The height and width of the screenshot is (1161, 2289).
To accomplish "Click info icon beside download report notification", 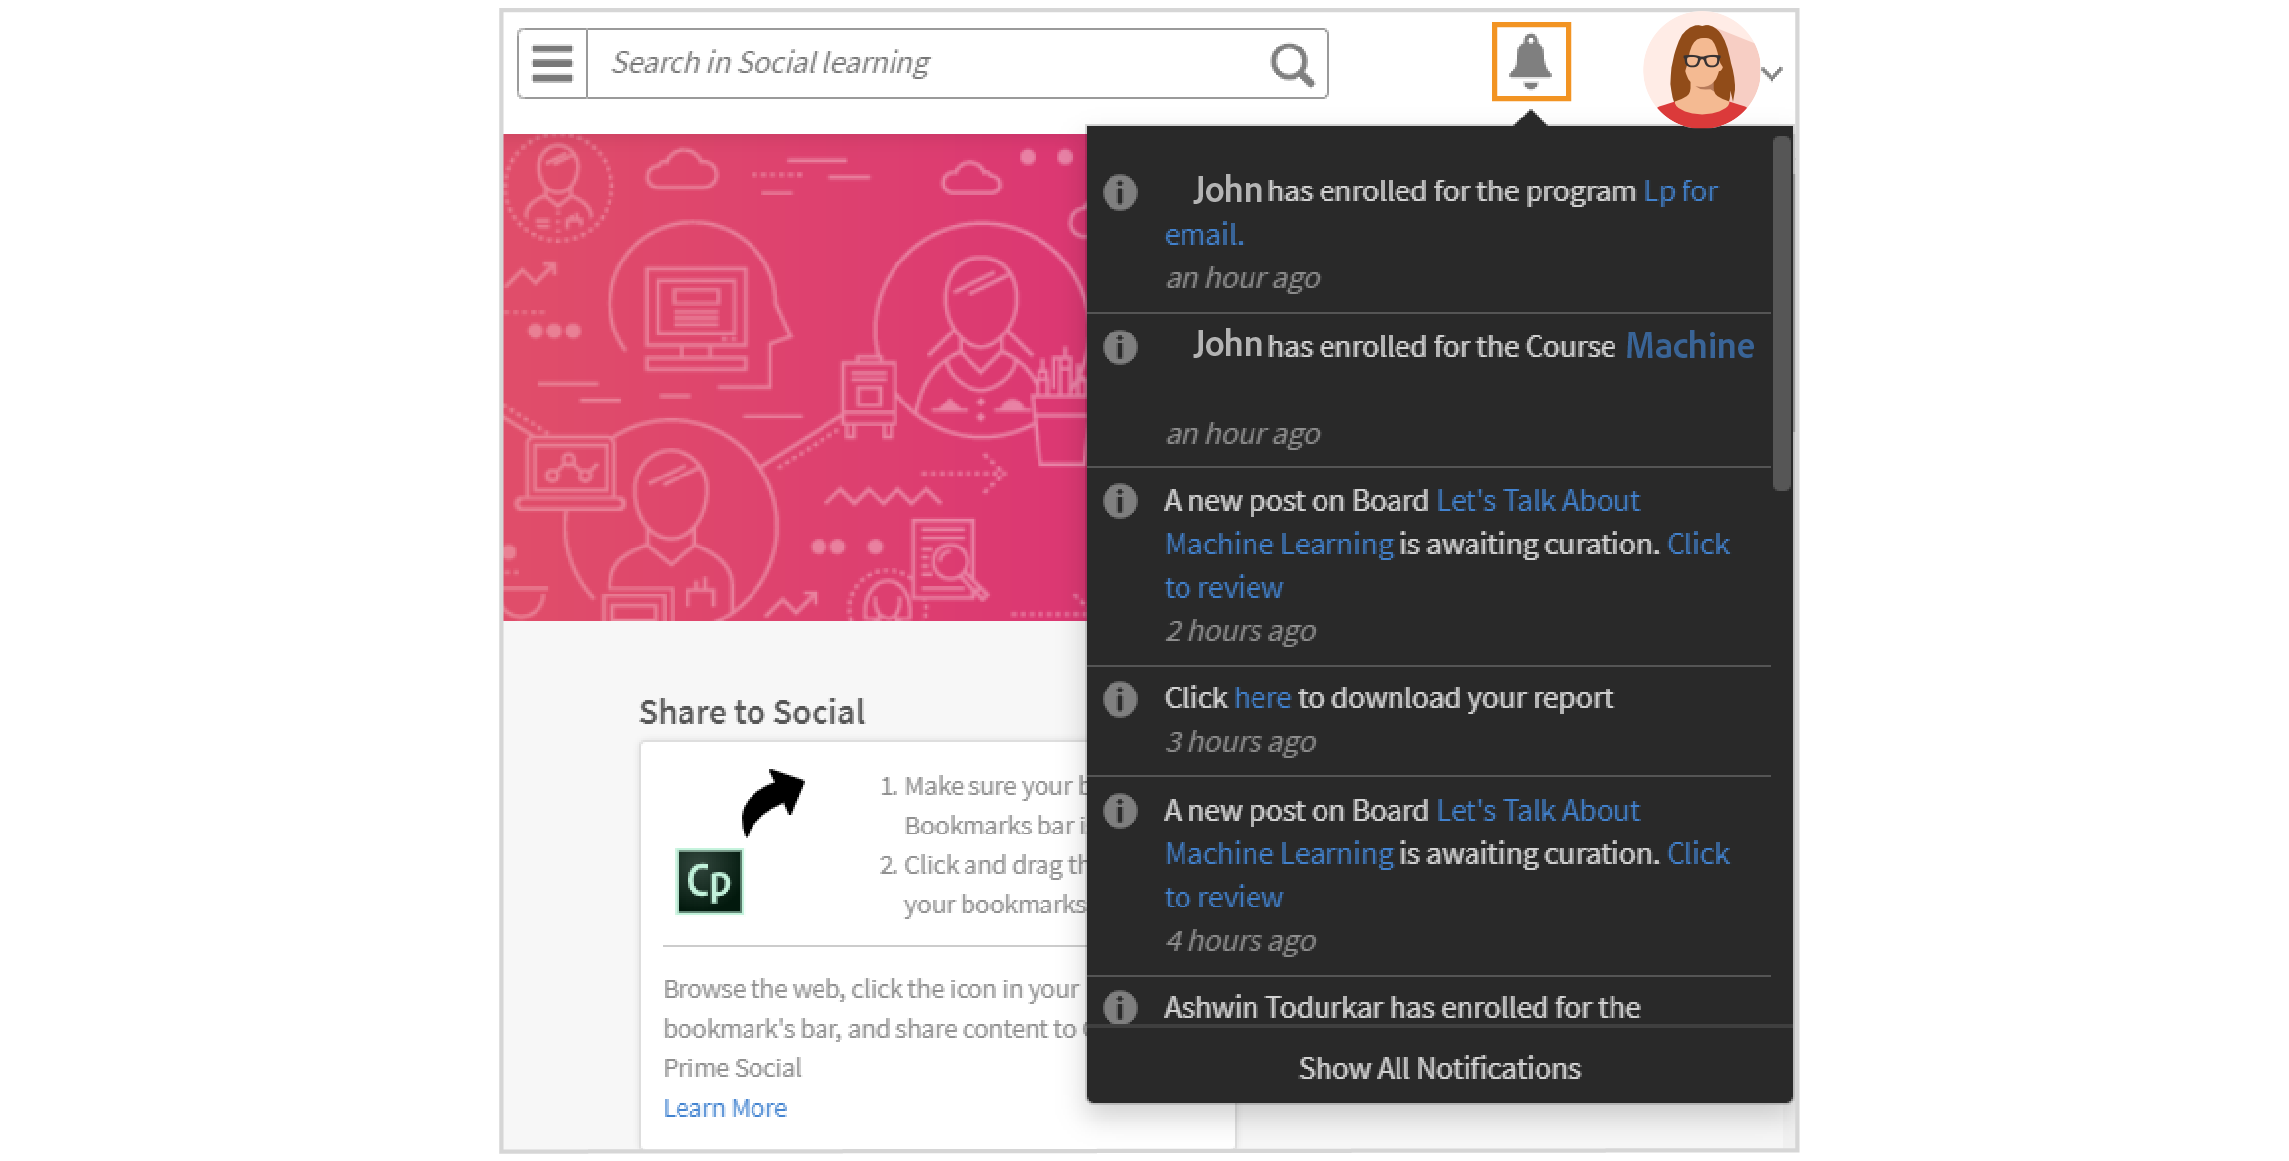I will tap(1120, 699).
